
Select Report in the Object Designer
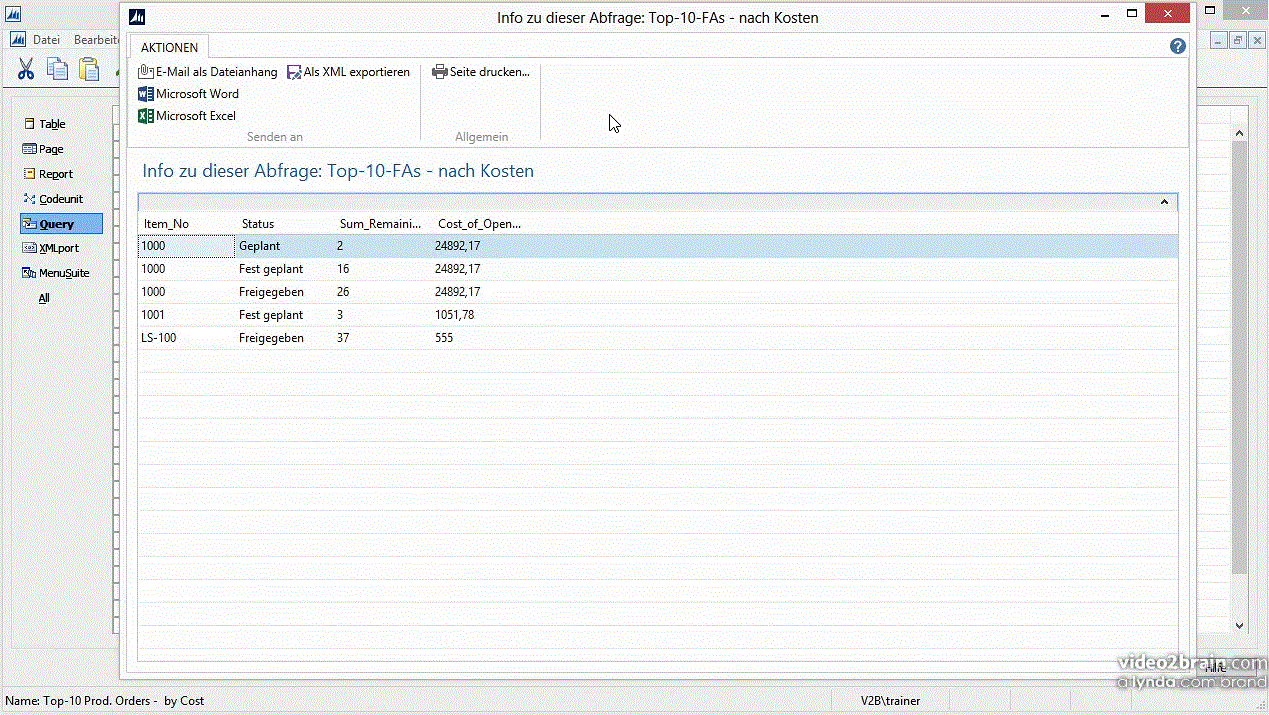tap(48, 174)
